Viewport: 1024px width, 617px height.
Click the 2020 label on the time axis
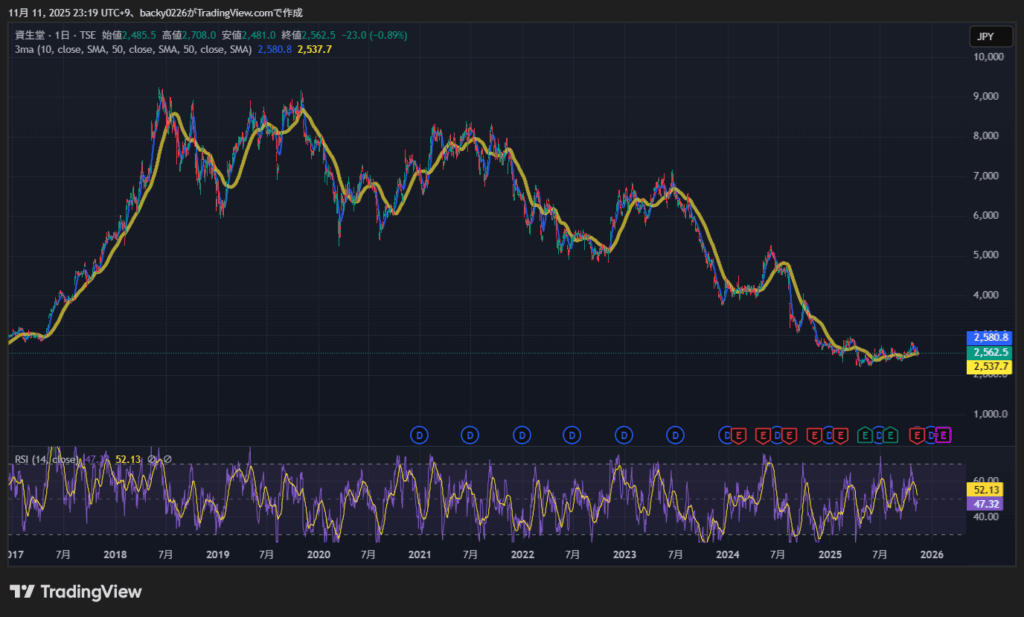319,554
